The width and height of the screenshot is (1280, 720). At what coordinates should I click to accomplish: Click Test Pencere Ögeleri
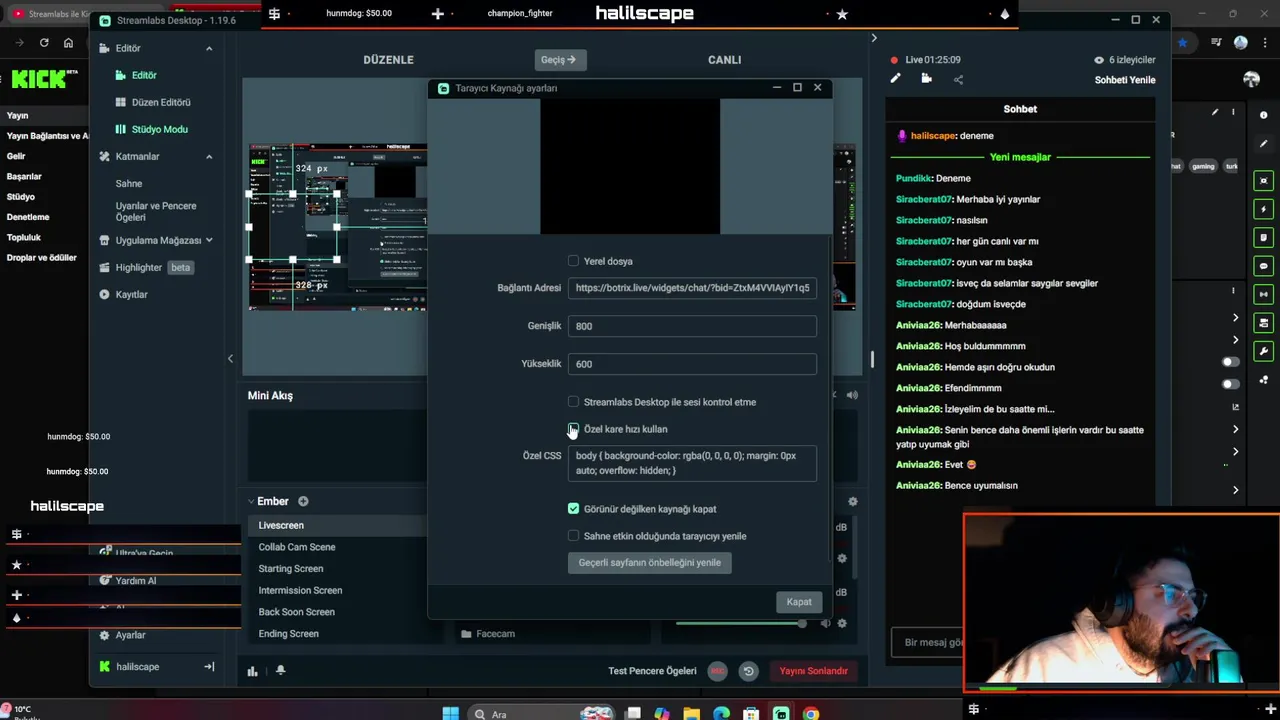[652, 671]
